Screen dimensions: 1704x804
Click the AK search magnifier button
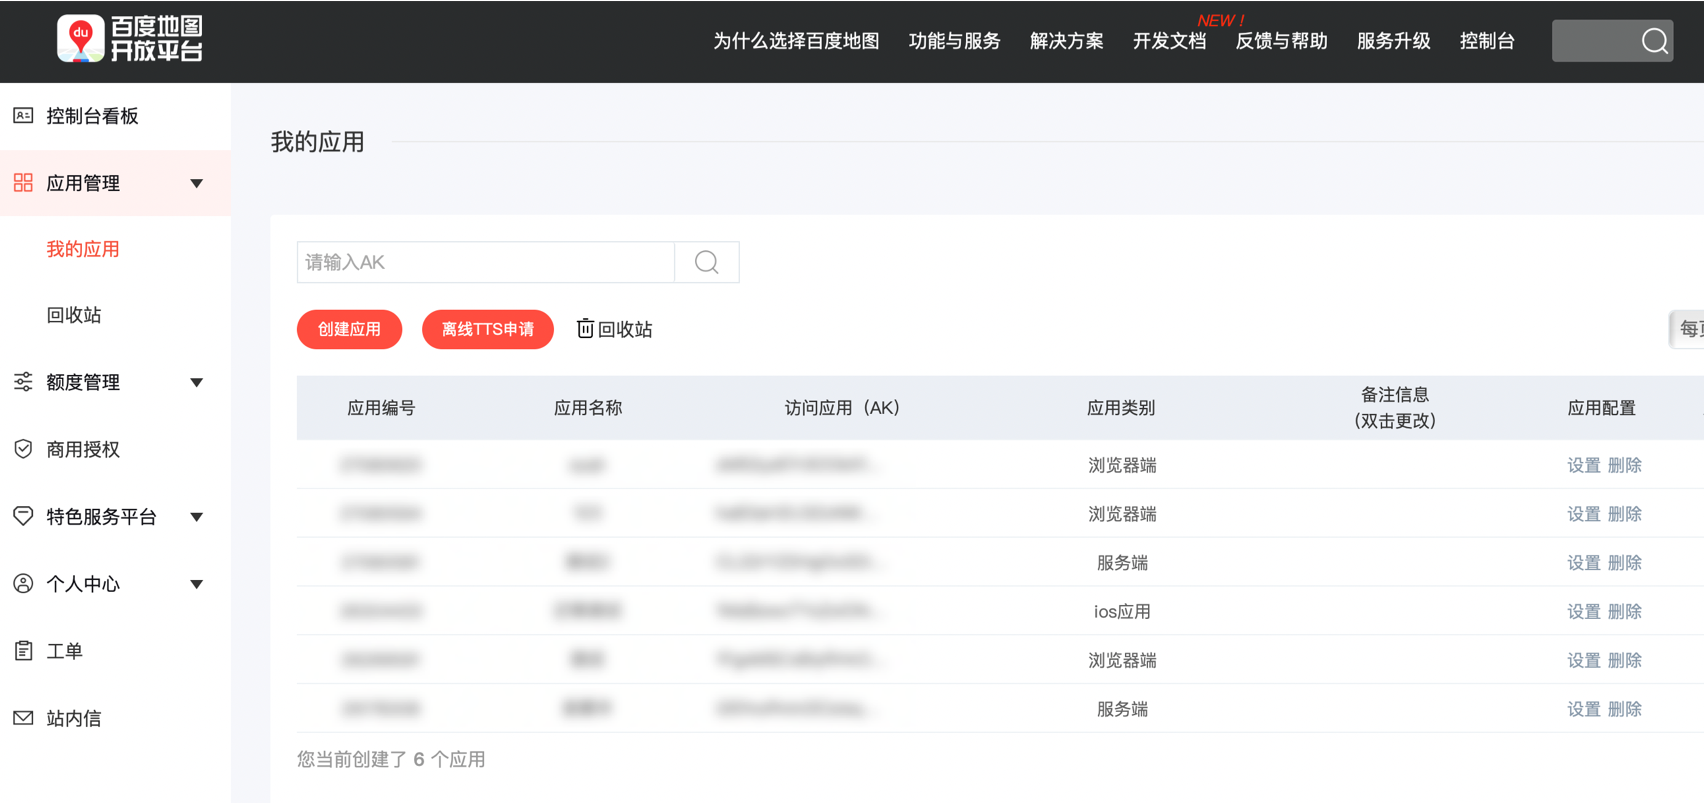[x=707, y=262]
